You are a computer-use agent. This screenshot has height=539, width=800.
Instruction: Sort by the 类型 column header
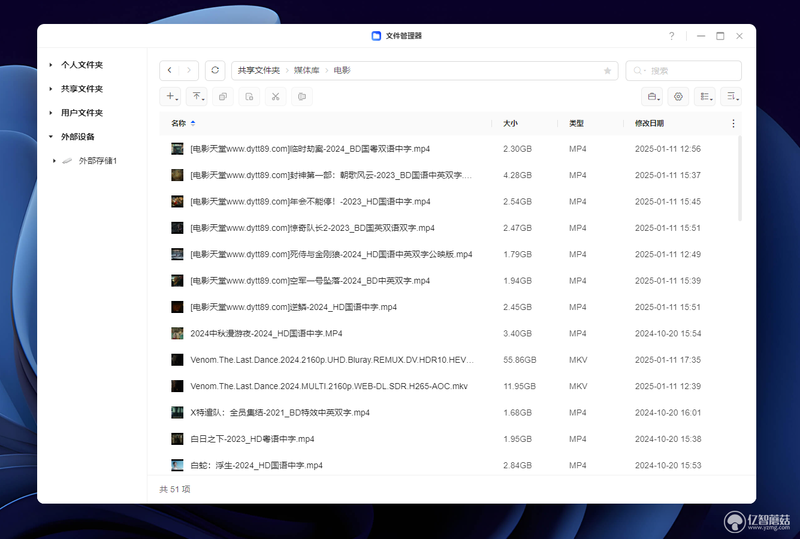point(577,124)
